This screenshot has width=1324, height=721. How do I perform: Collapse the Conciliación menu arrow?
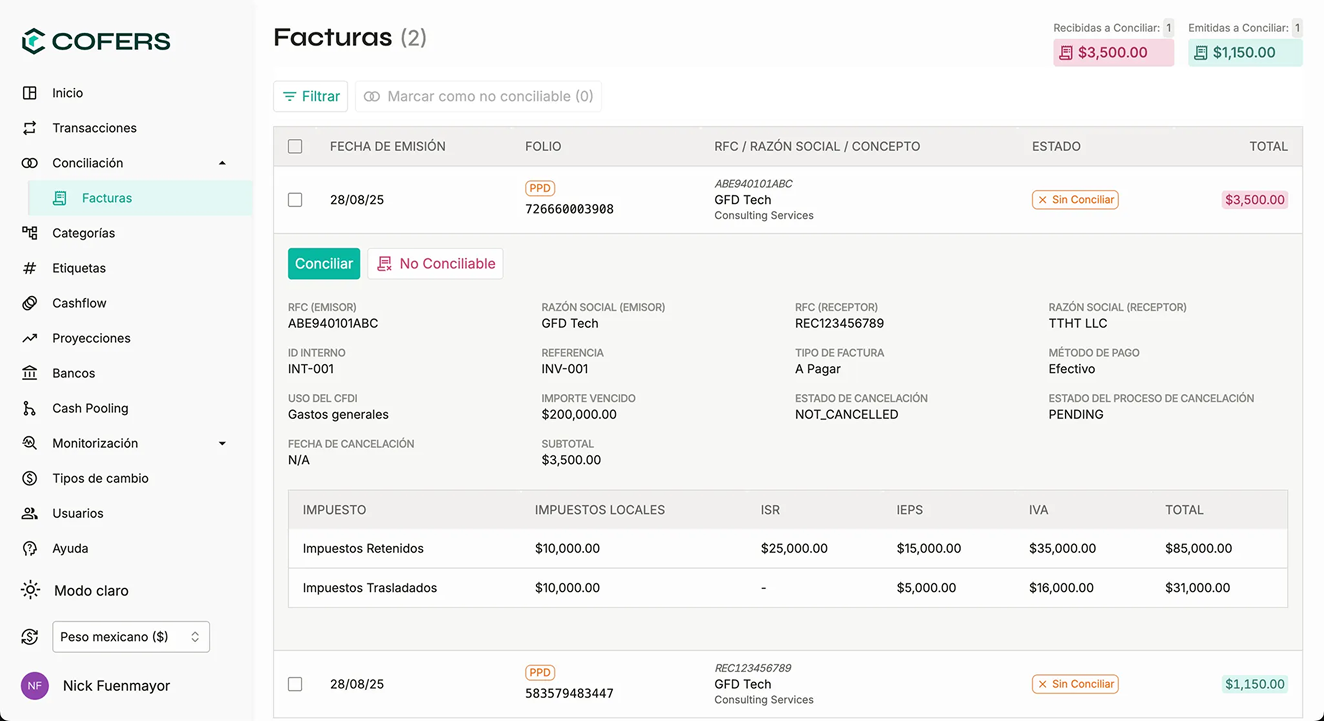point(222,163)
